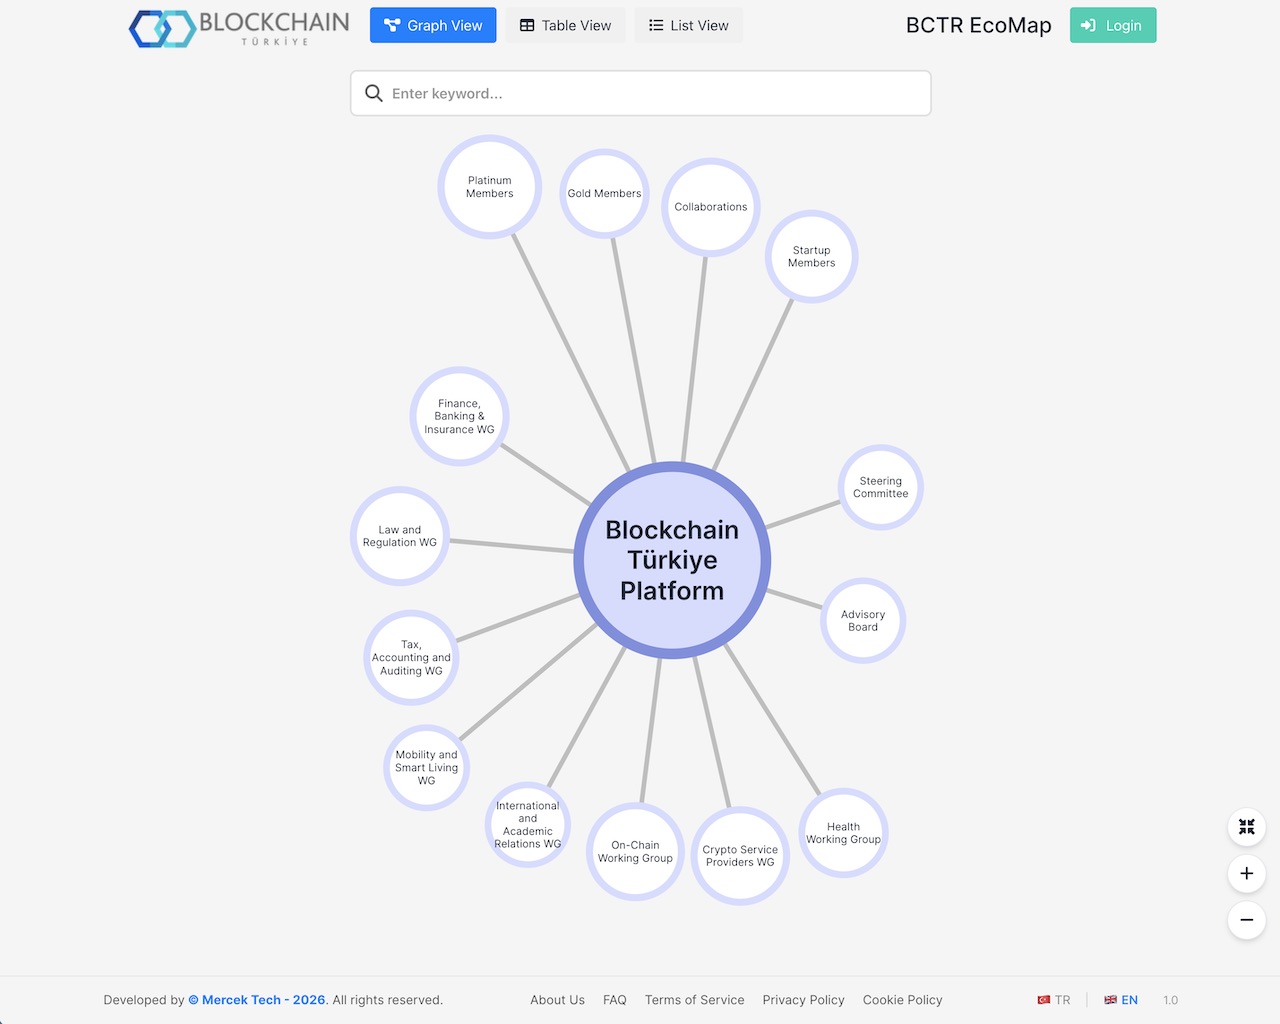This screenshot has width=1280, height=1024.
Task: Open the Collaborations node
Action: point(711,207)
